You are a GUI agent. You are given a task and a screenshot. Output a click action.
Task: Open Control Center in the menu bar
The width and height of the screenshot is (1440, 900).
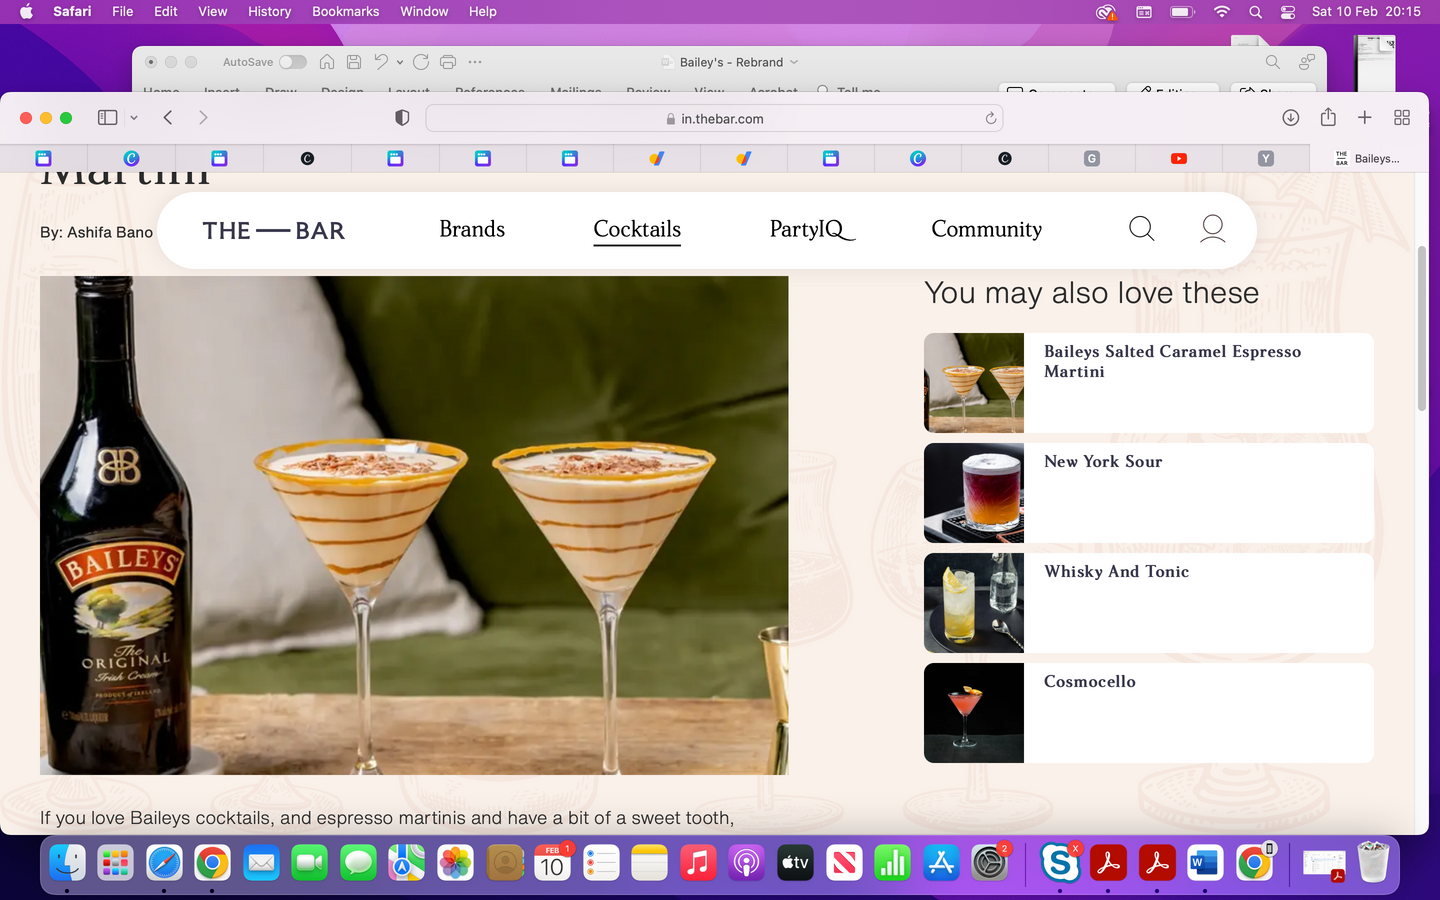click(x=1288, y=12)
